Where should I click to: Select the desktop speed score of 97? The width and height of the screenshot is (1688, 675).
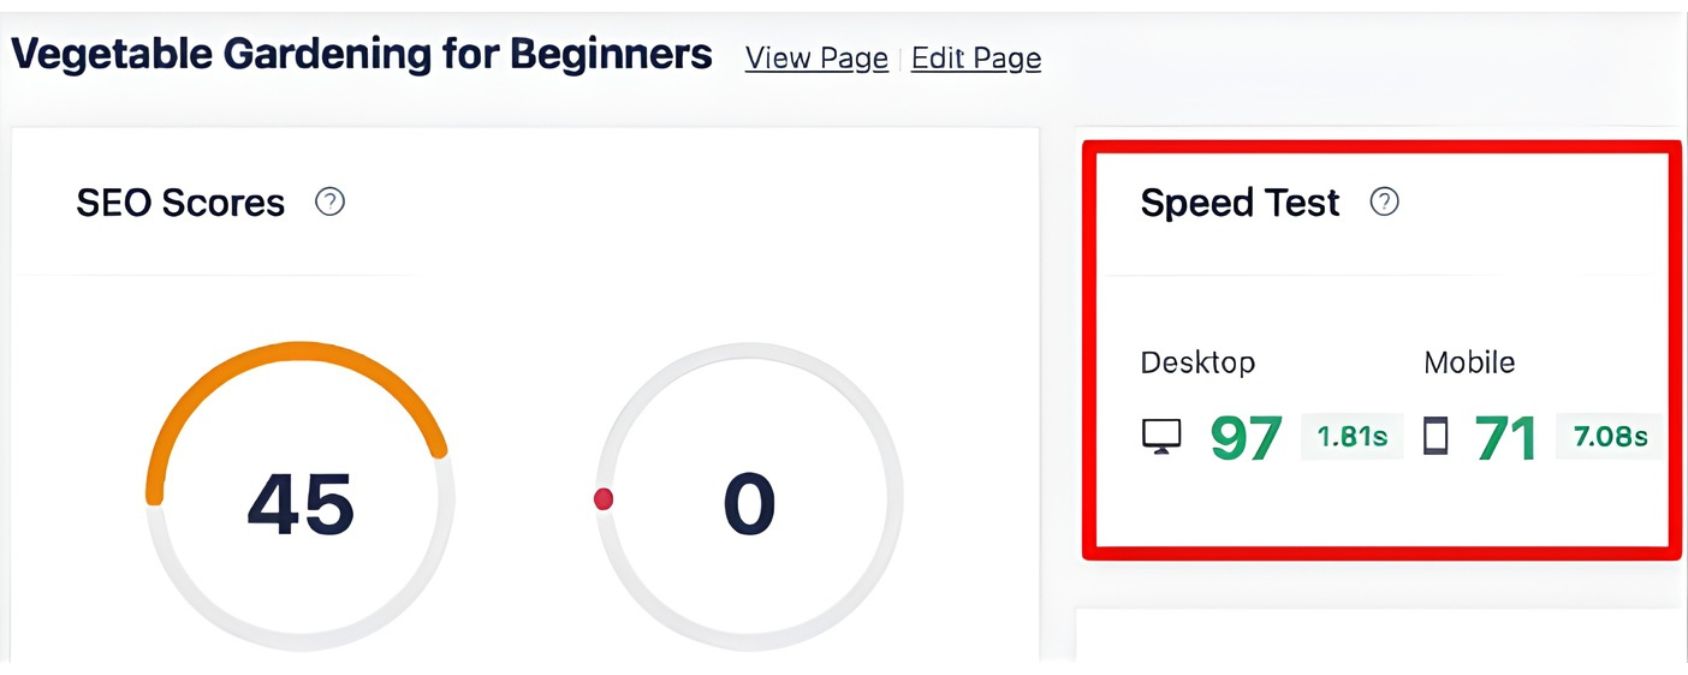point(1246,436)
